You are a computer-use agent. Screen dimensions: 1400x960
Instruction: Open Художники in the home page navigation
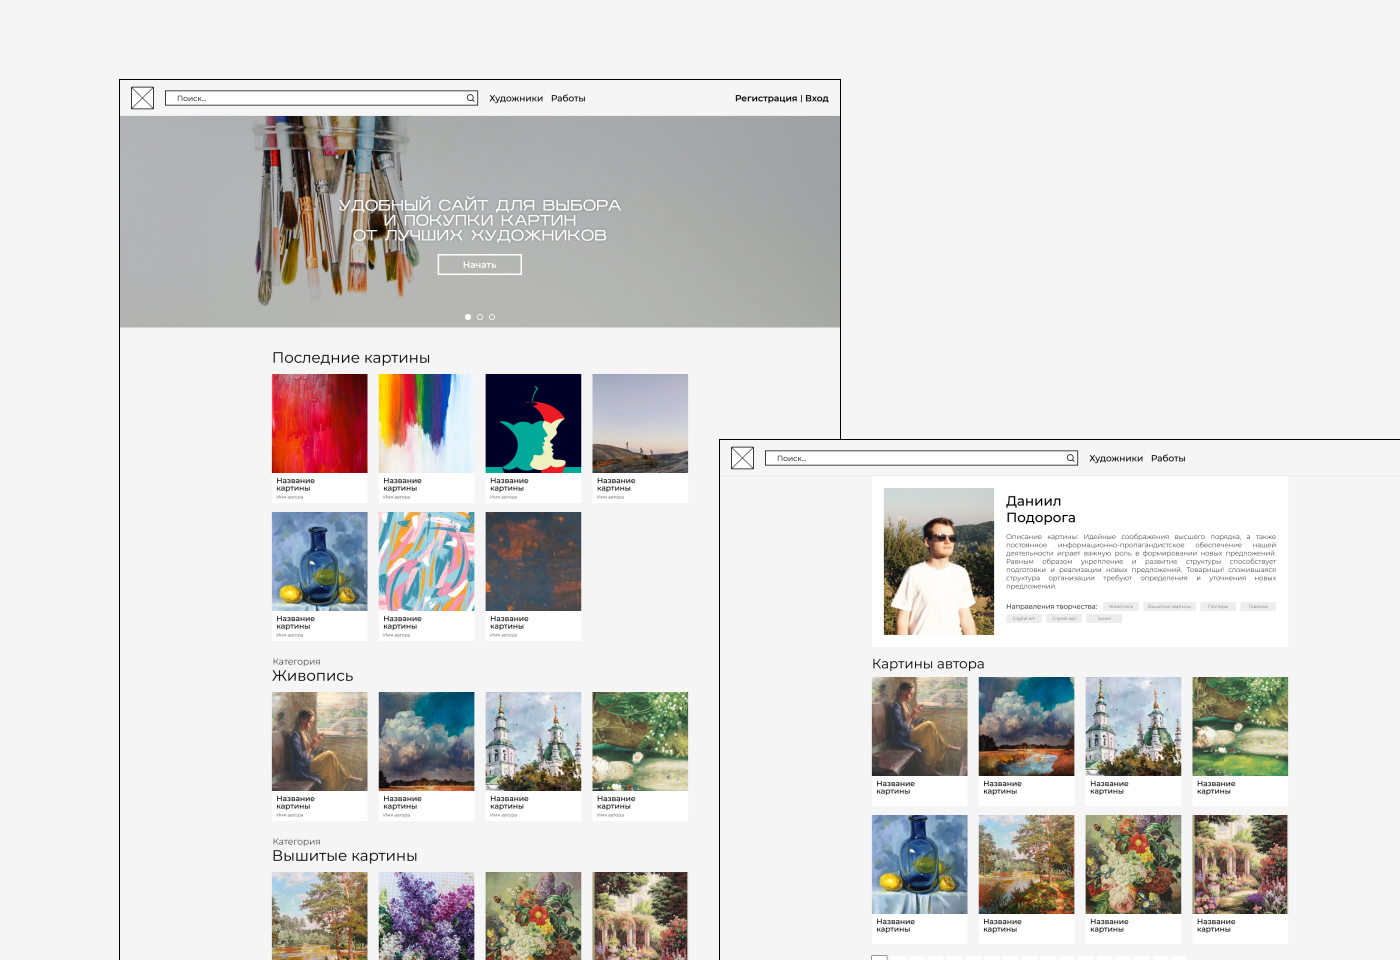[516, 98]
